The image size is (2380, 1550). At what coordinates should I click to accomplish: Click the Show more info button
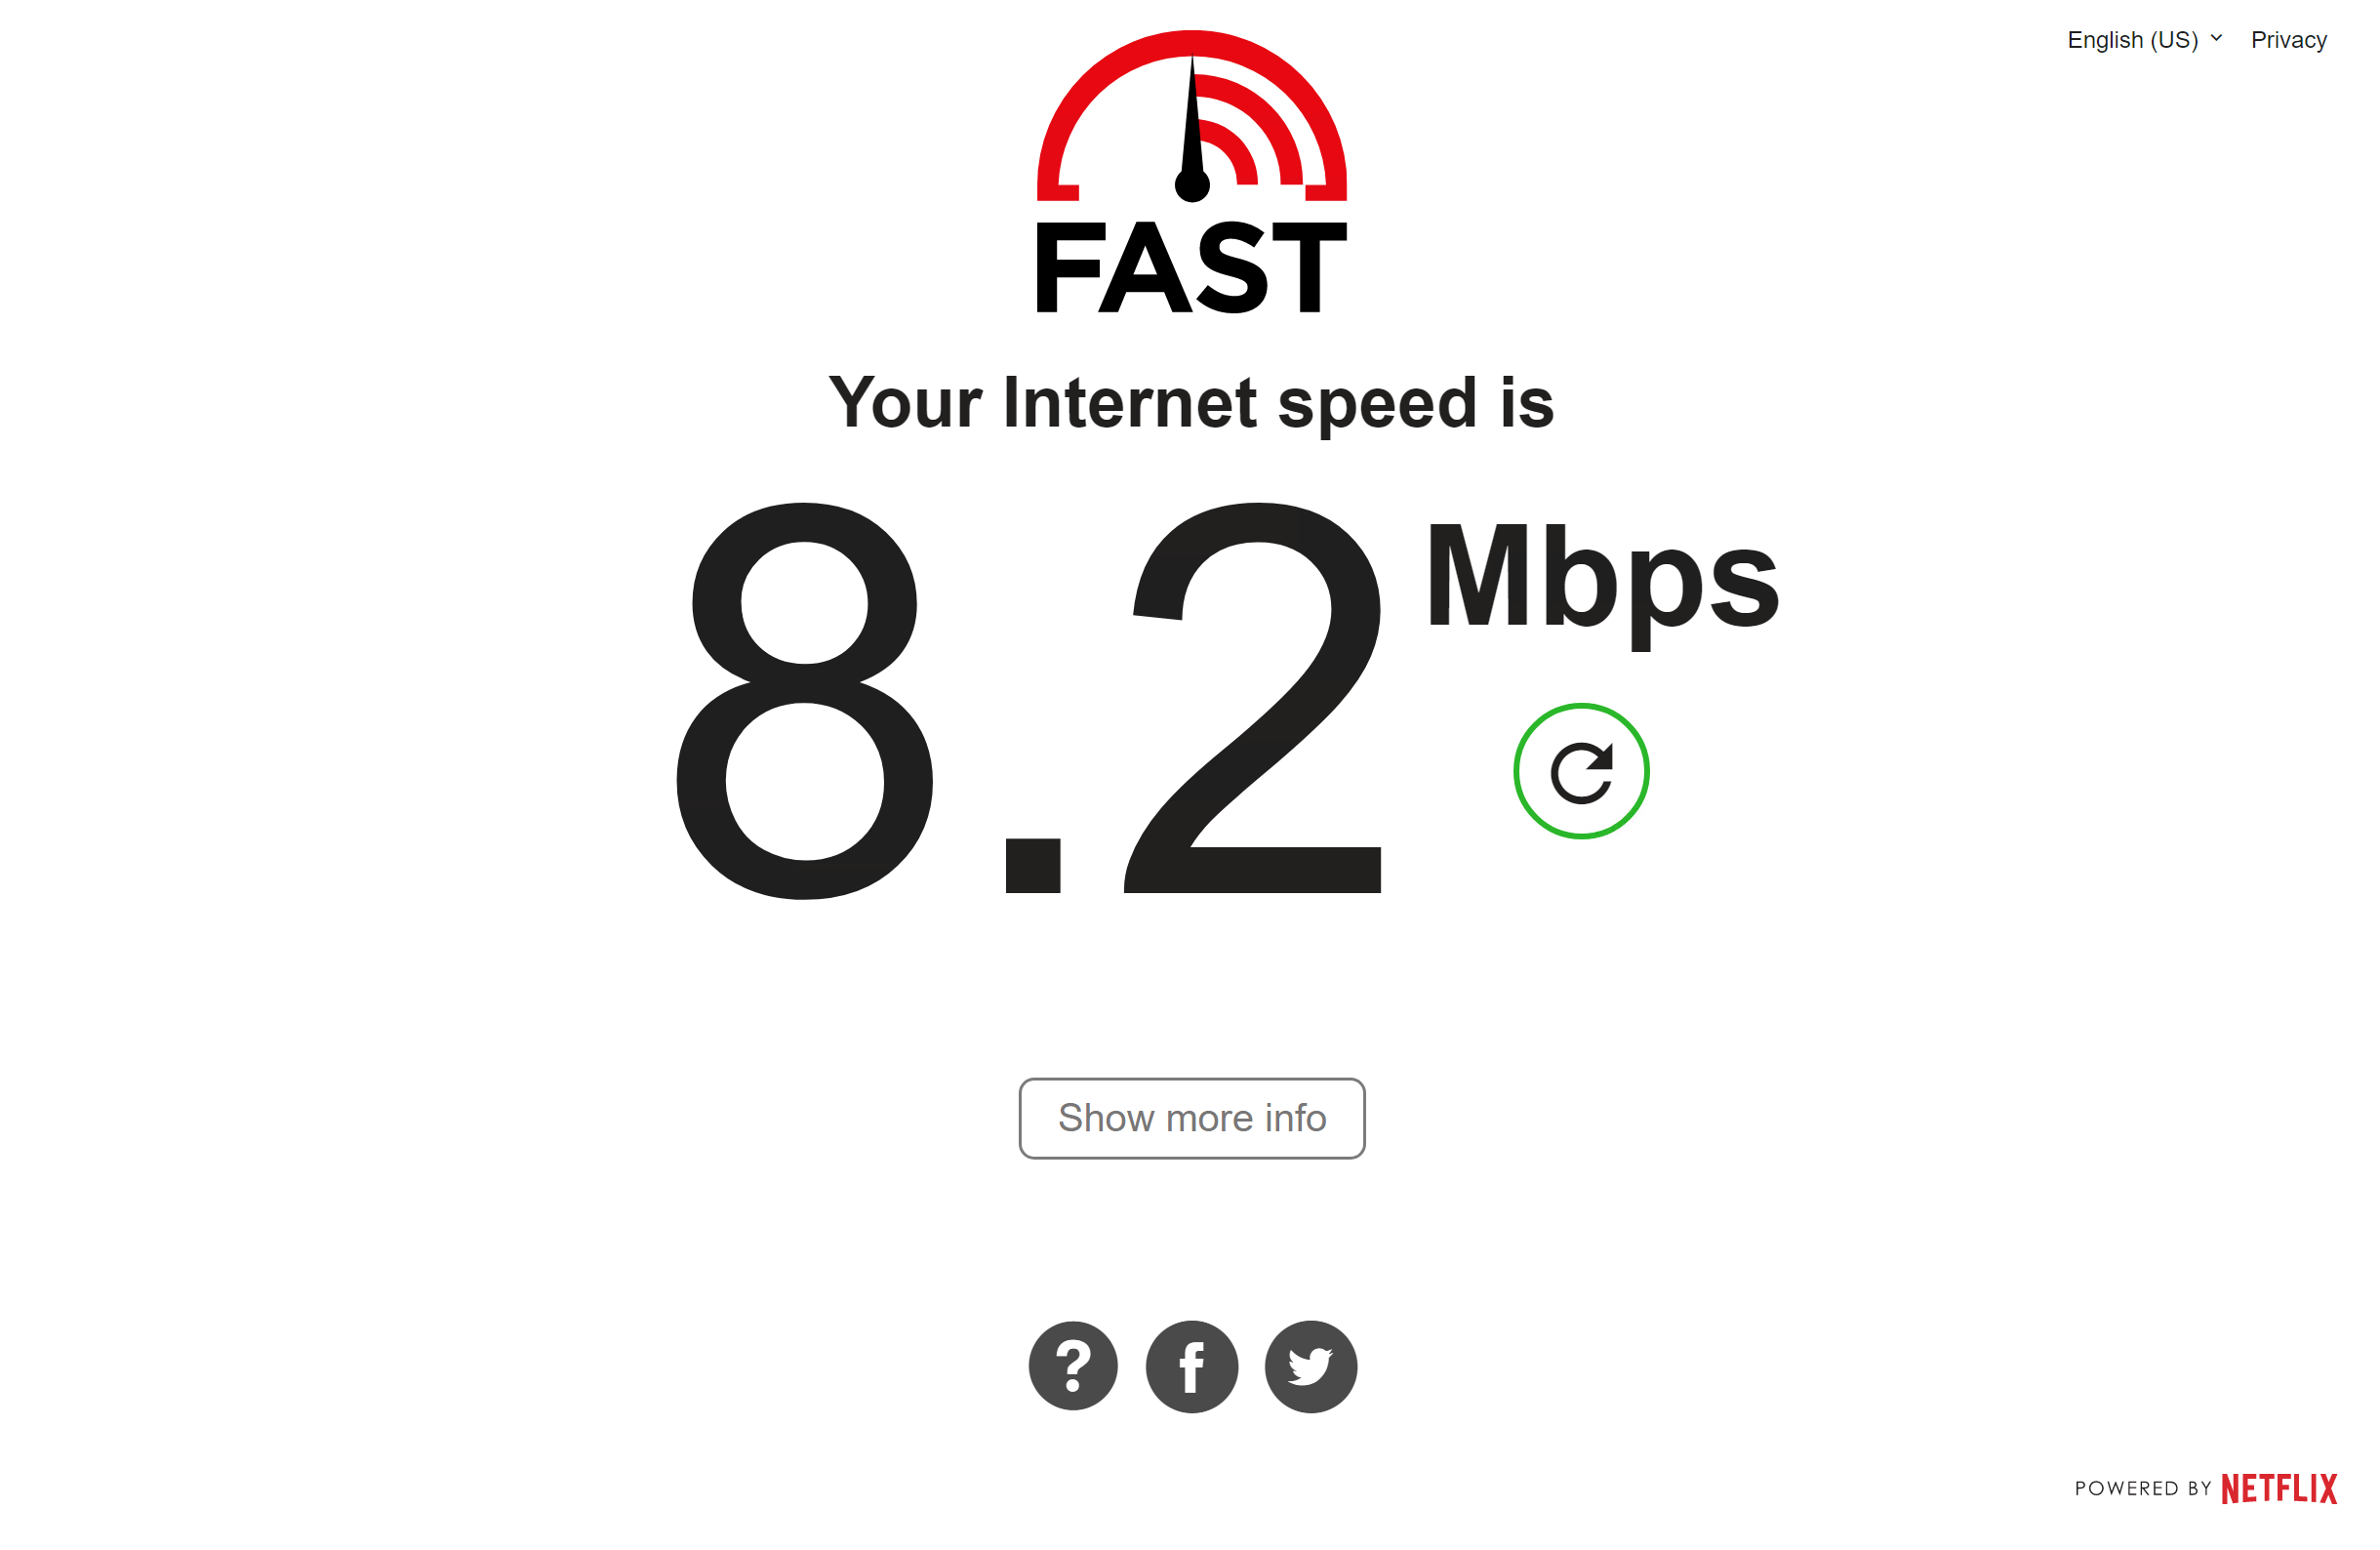point(1192,1118)
